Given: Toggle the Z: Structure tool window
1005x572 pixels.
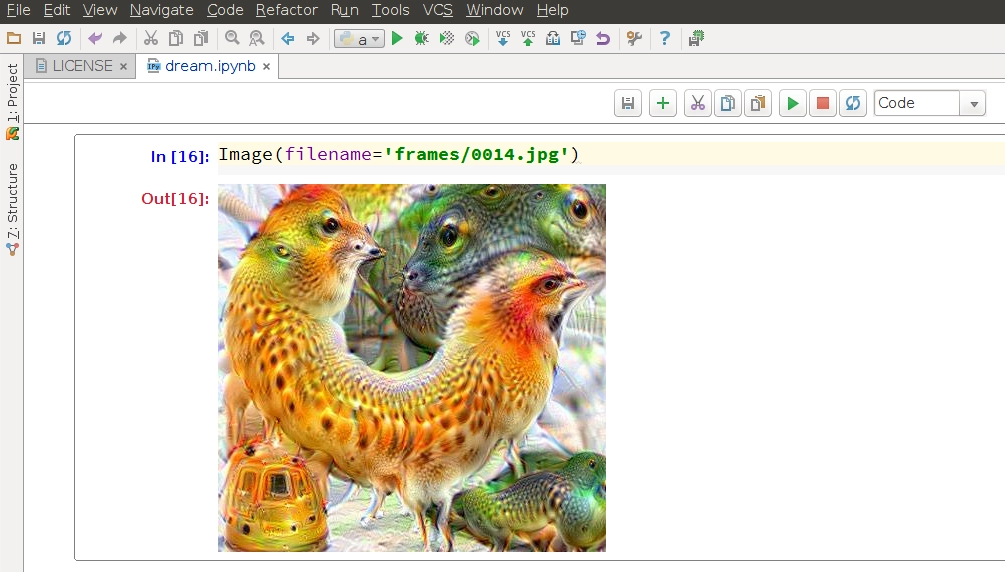Looking at the screenshot, I should (12, 210).
